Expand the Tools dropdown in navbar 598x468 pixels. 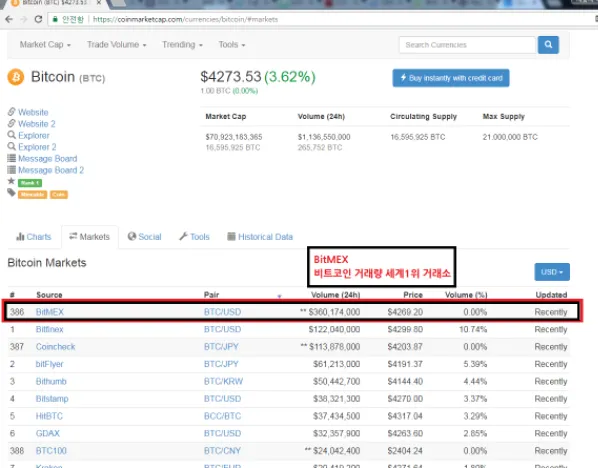pyautogui.click(x=232, y=45)
